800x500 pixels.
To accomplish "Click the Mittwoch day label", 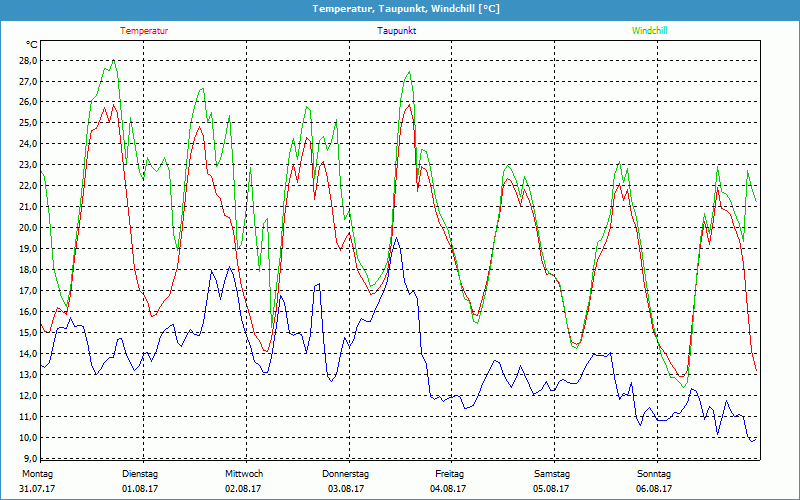I will (x=244, y=474).
